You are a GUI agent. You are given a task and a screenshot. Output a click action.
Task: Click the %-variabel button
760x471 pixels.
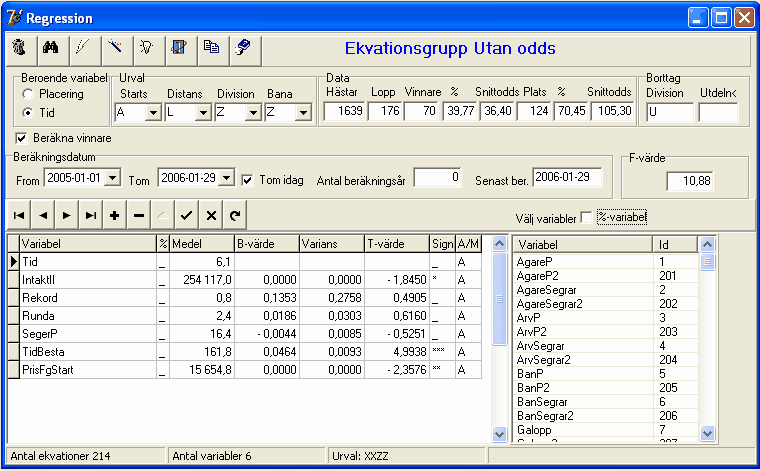coord(622,217)
